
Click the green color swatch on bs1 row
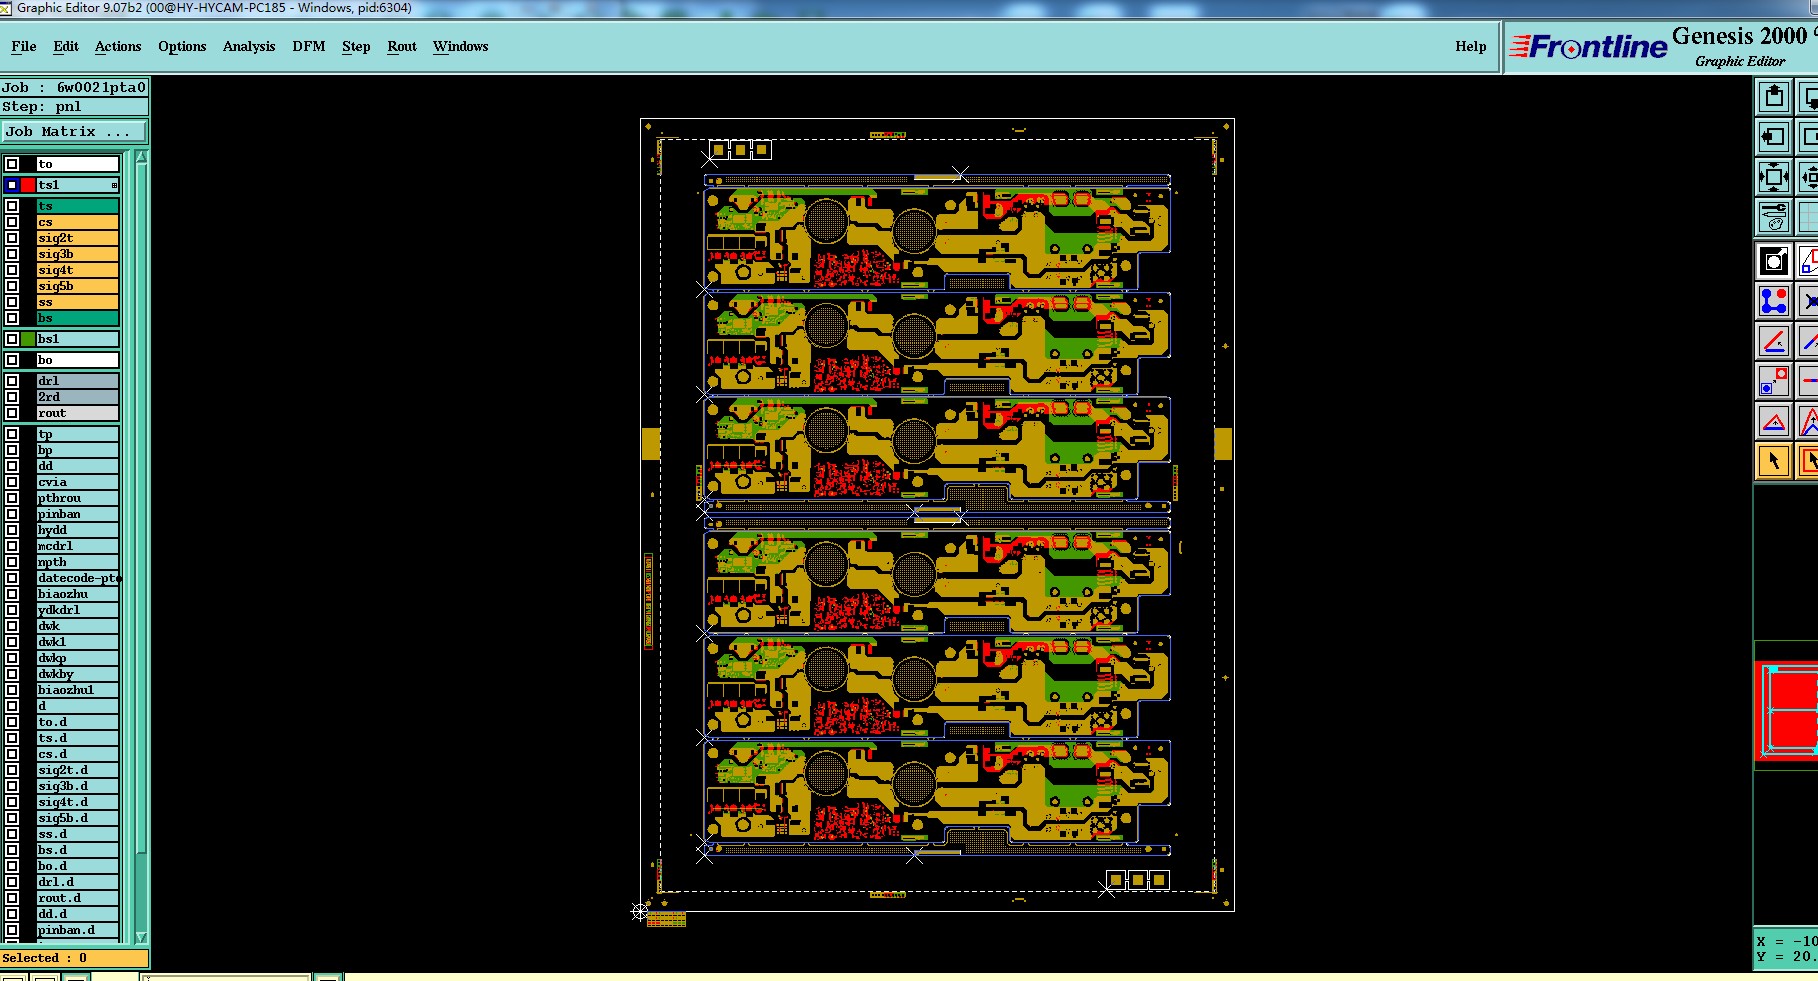[x=28, y=339]
